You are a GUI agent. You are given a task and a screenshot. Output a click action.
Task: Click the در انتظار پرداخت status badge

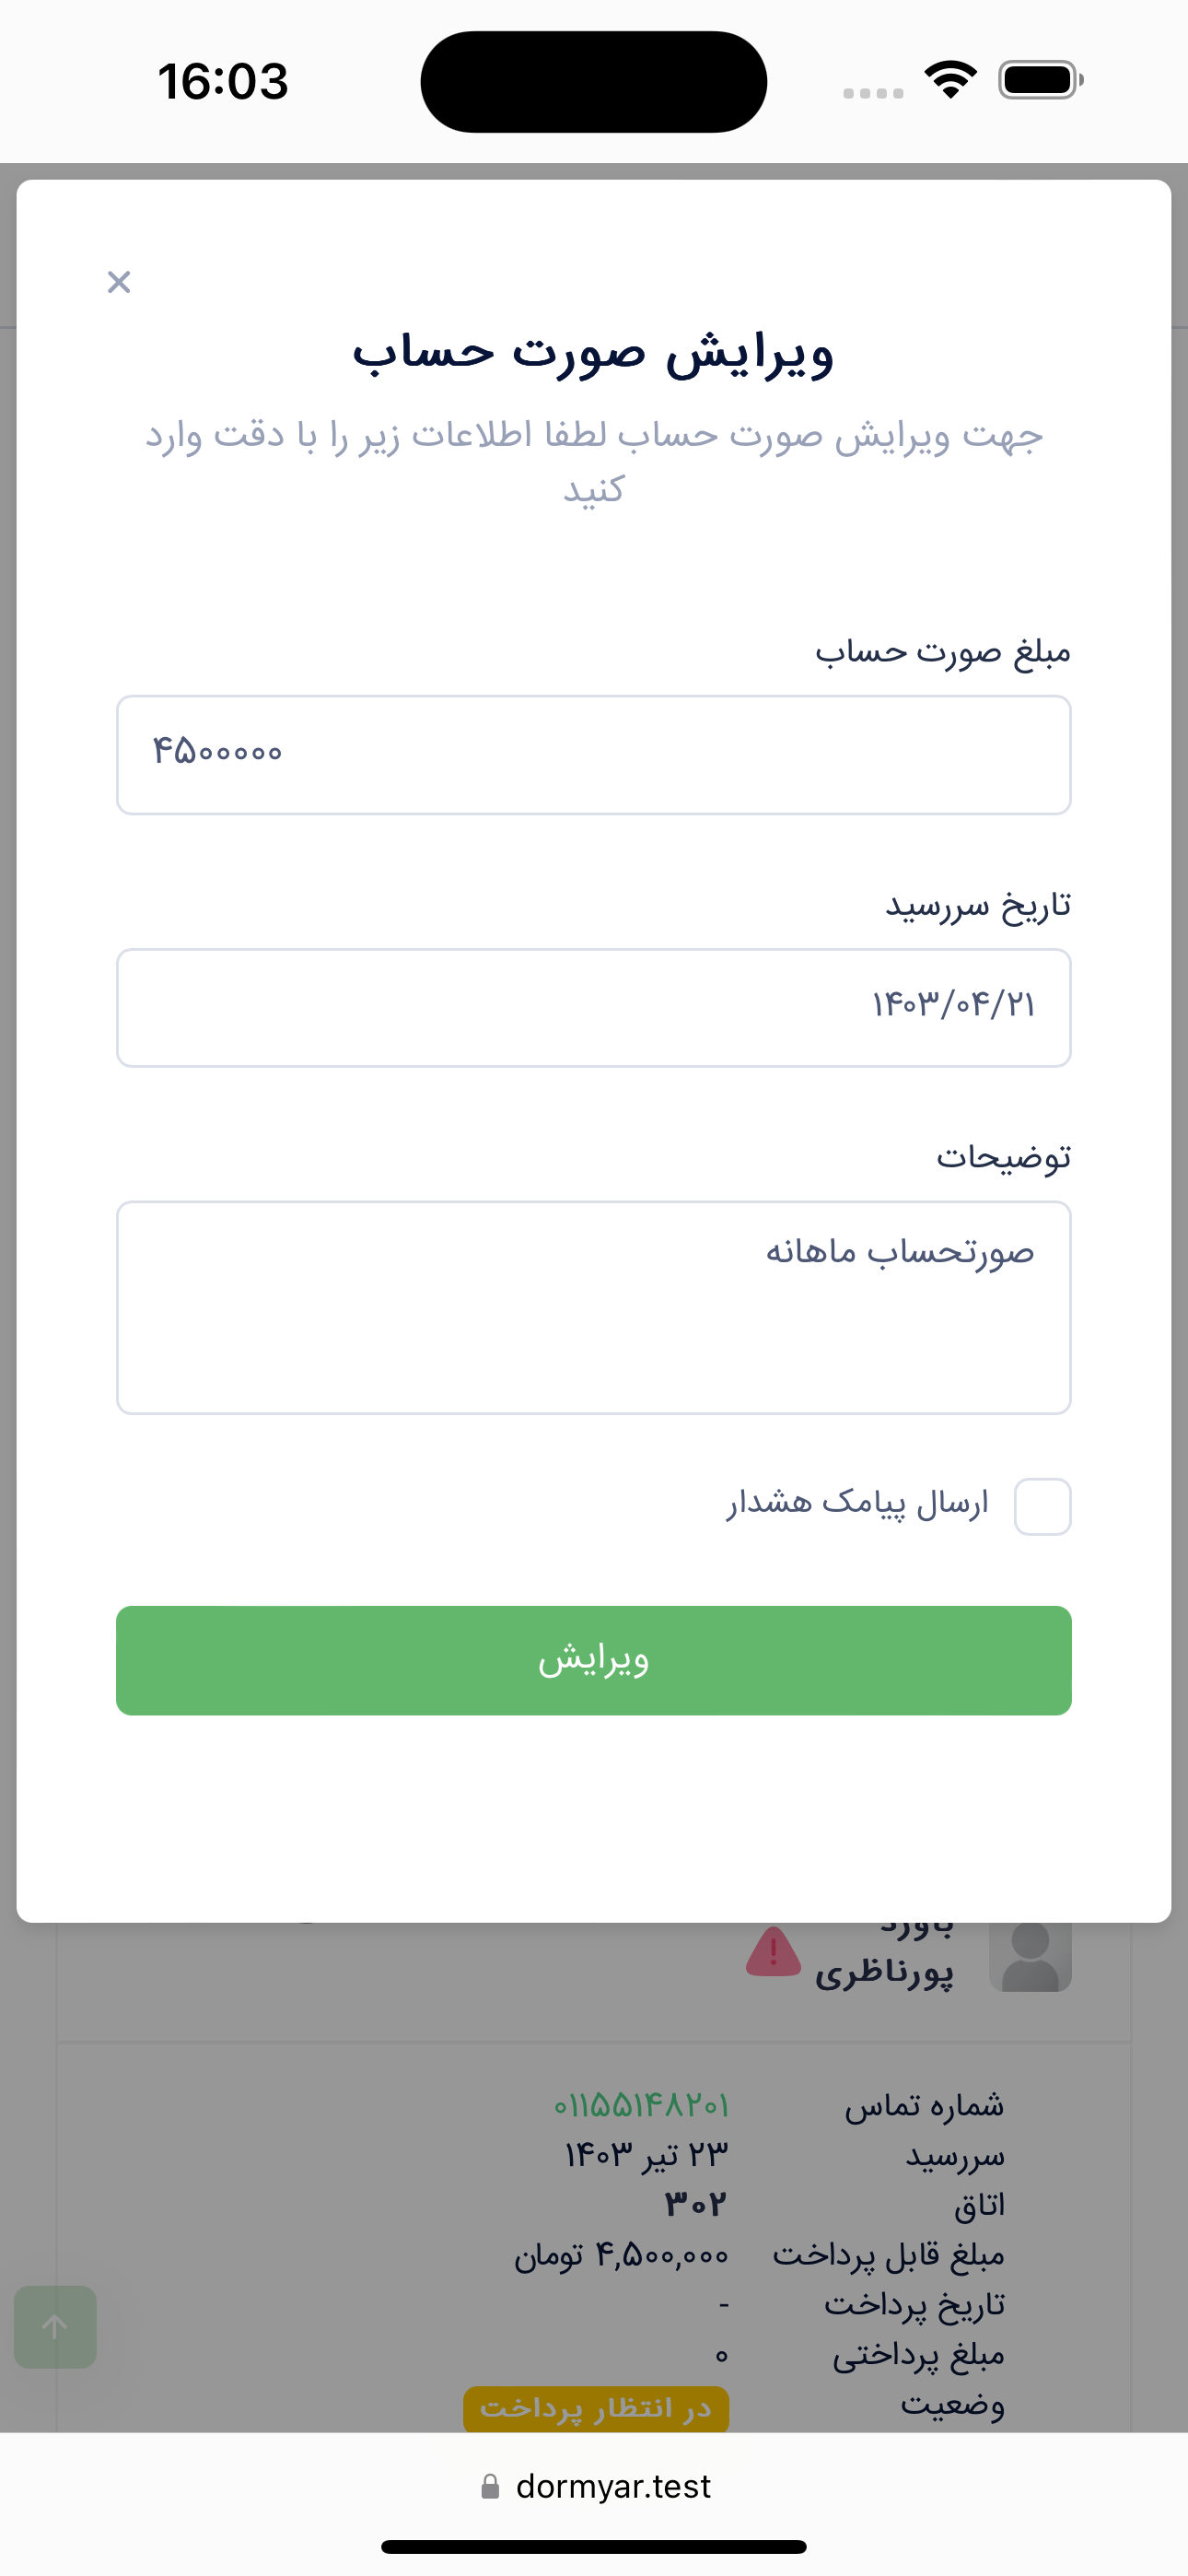(596, 2408)
